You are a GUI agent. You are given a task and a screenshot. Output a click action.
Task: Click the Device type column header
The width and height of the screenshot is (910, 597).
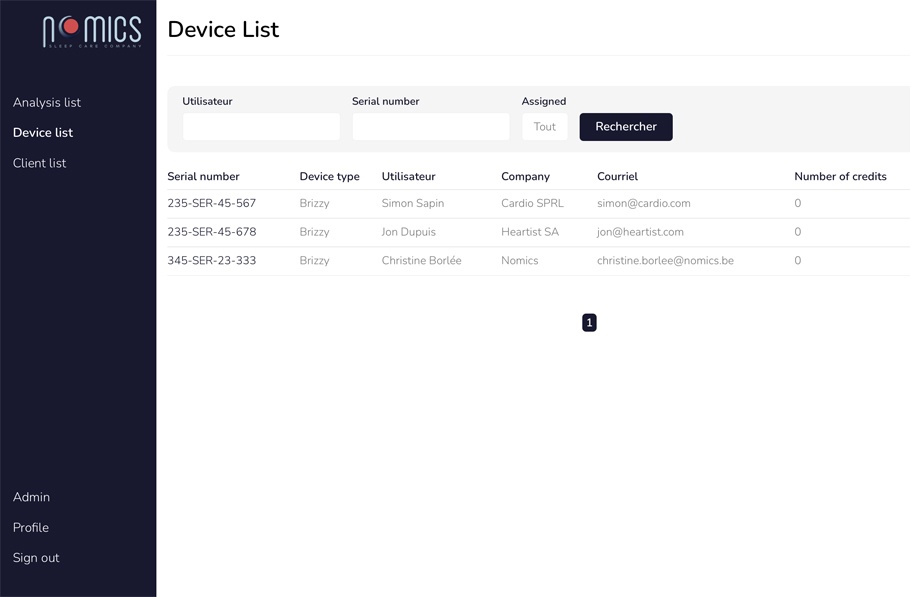tap(329, 176)
